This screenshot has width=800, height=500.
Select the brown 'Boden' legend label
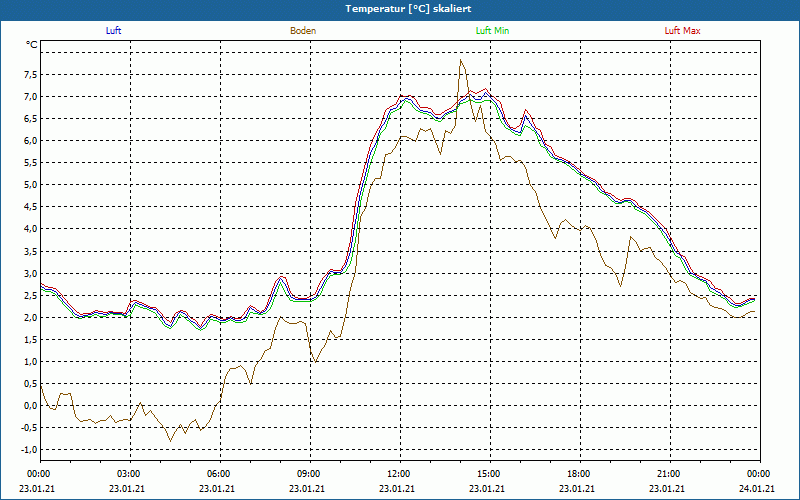click(x=303, y=31)
